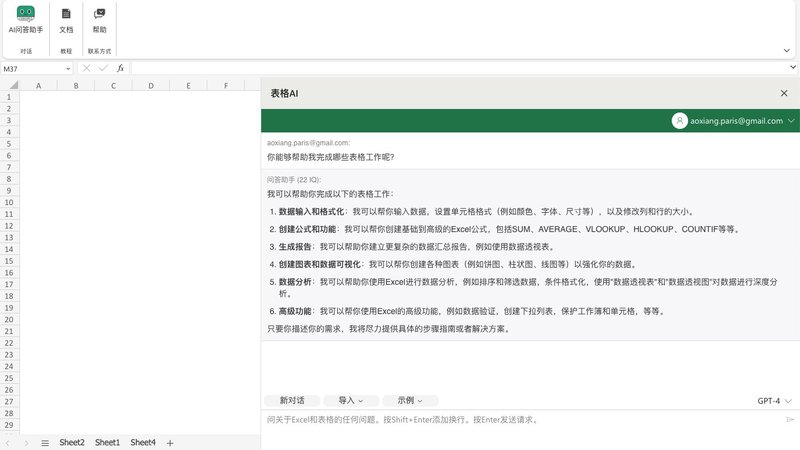The image size is (800, 450).
Task: Open the 帮助 help icon
Action: [99, 14]
